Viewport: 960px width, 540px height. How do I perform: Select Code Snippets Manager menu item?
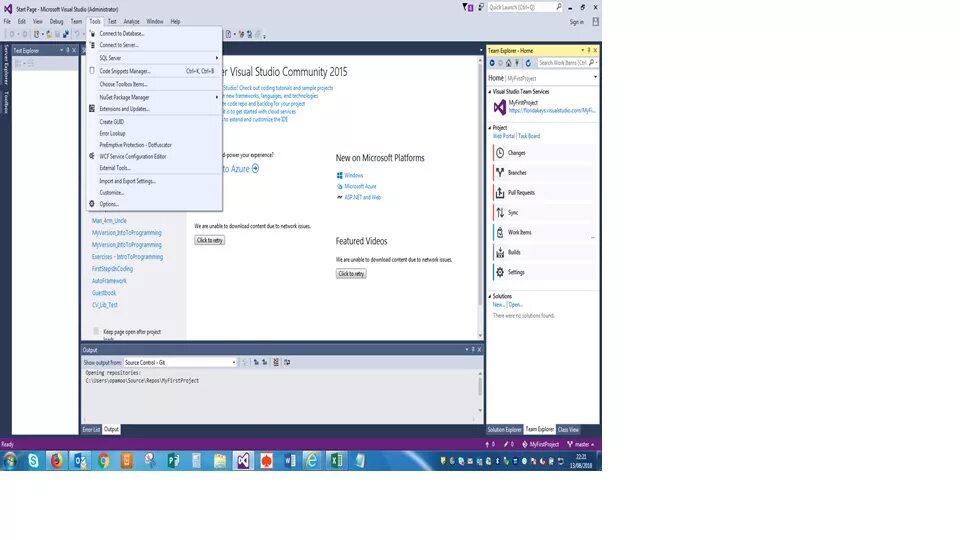coord(154,71)
